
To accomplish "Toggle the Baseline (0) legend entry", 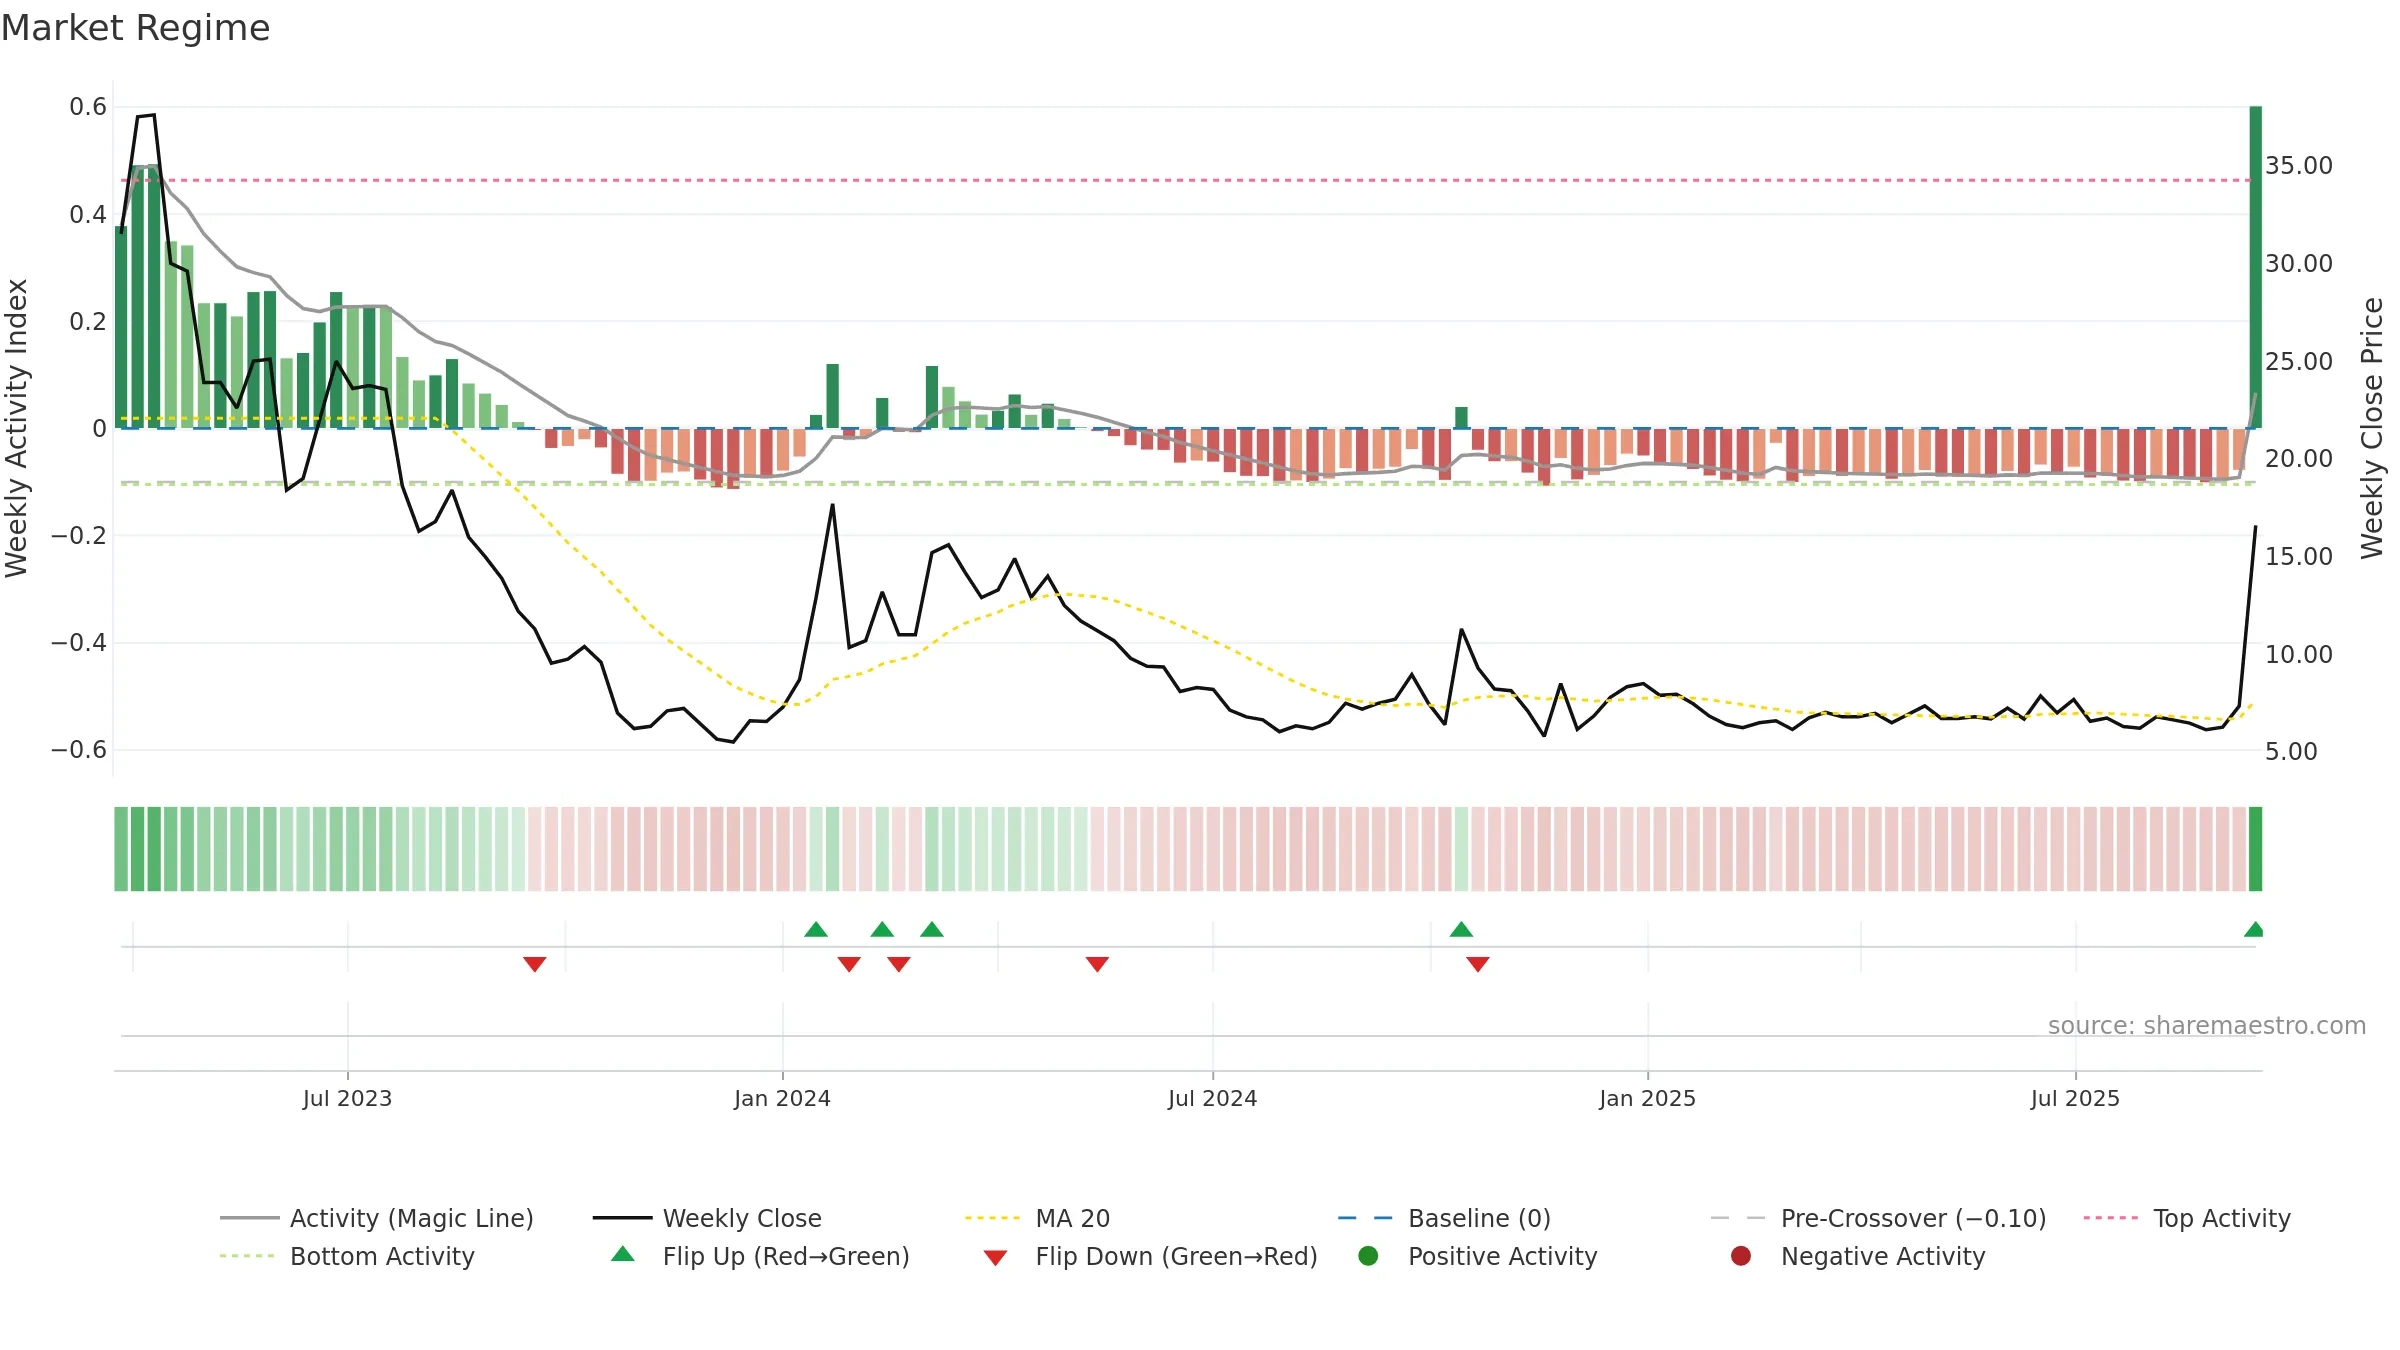I will (1444, 1218).
